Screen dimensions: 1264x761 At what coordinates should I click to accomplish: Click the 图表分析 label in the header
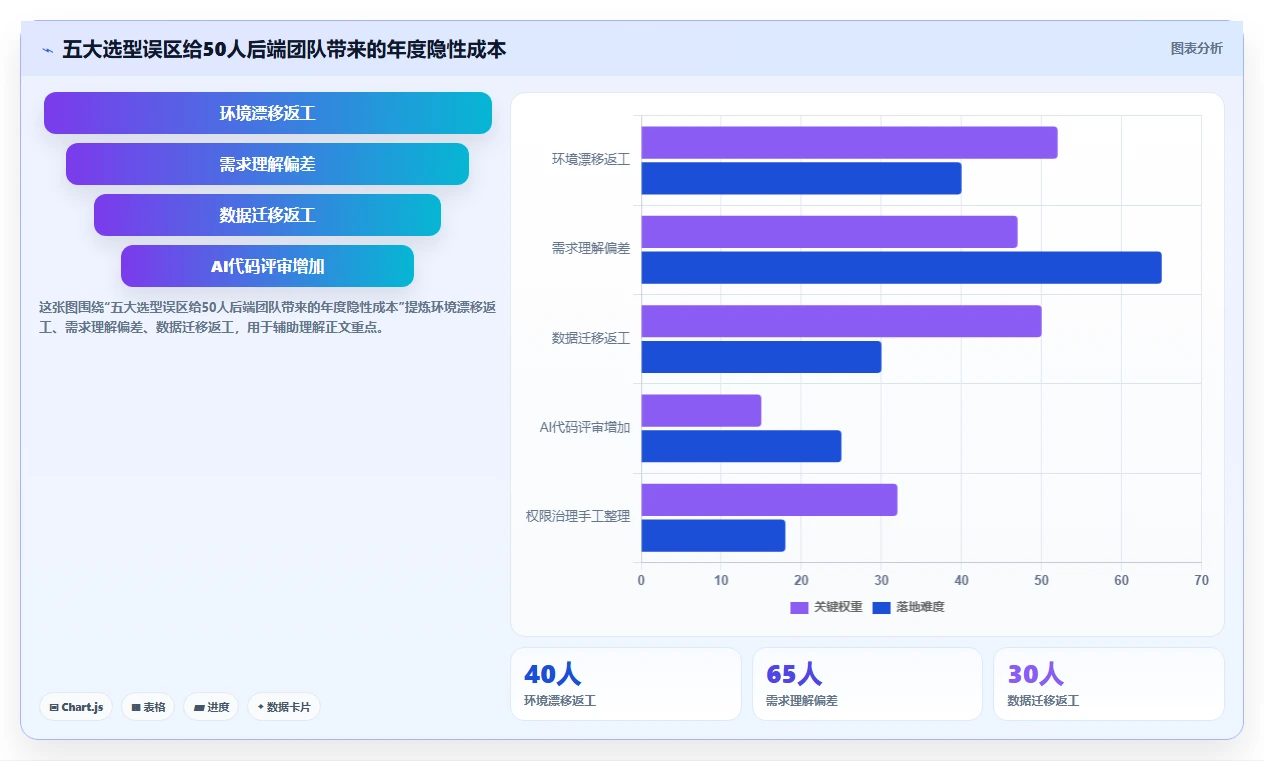(x=1196, y=48)
